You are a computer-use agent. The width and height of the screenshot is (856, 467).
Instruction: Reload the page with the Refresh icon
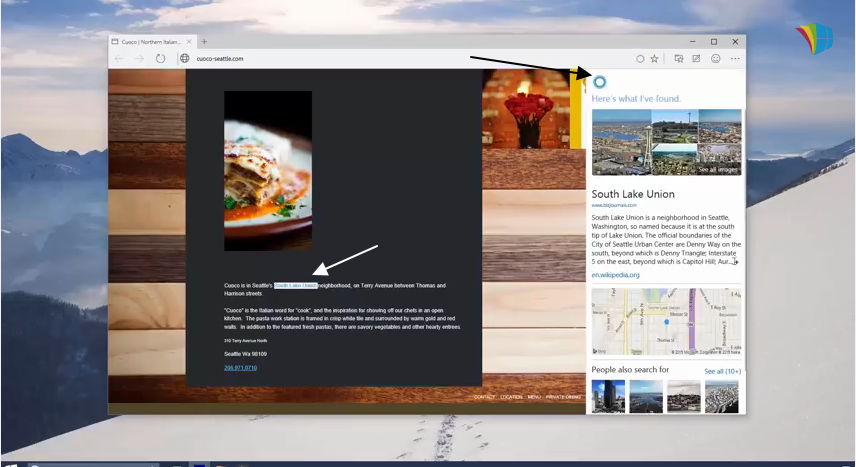point(160,58)
